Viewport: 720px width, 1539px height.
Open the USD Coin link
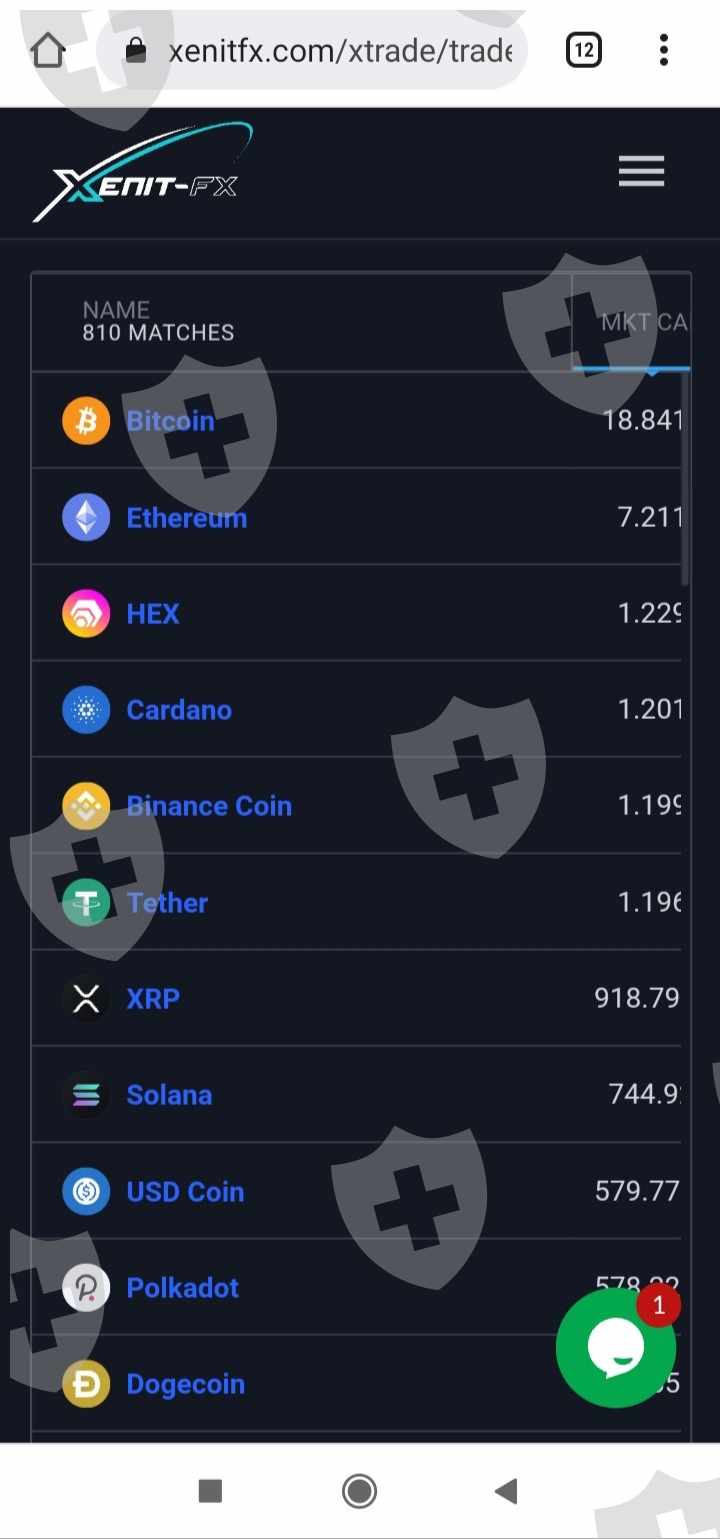click(185, 1192)
